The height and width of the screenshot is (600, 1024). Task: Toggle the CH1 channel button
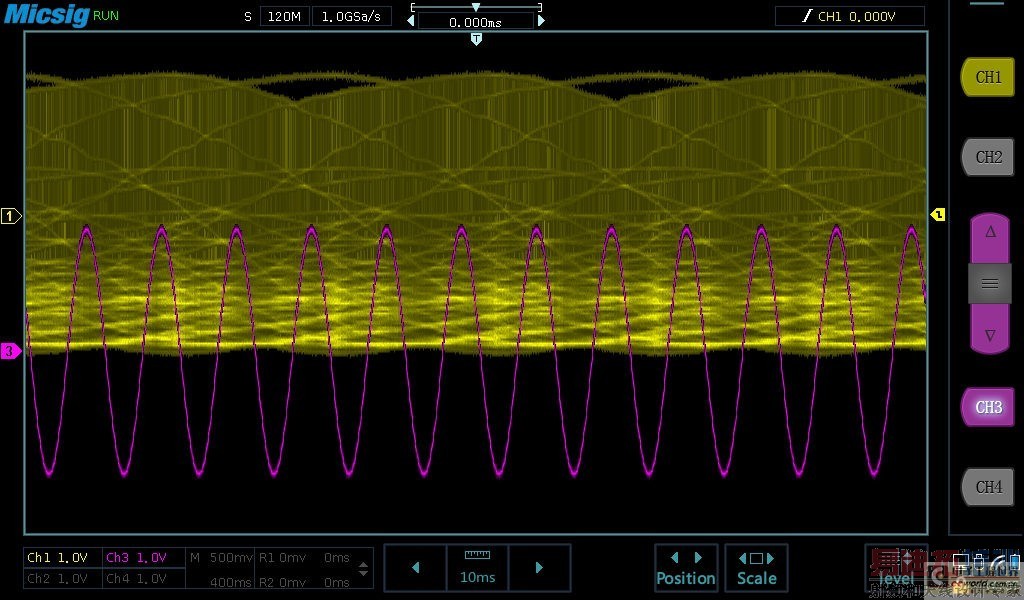(988, 77)
